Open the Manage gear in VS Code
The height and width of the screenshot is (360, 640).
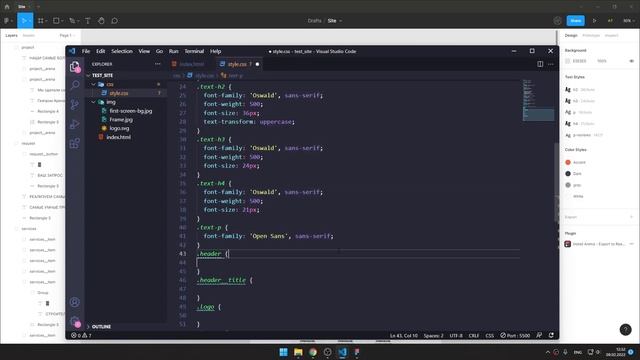pyautogui.click(x=75, y=322)
